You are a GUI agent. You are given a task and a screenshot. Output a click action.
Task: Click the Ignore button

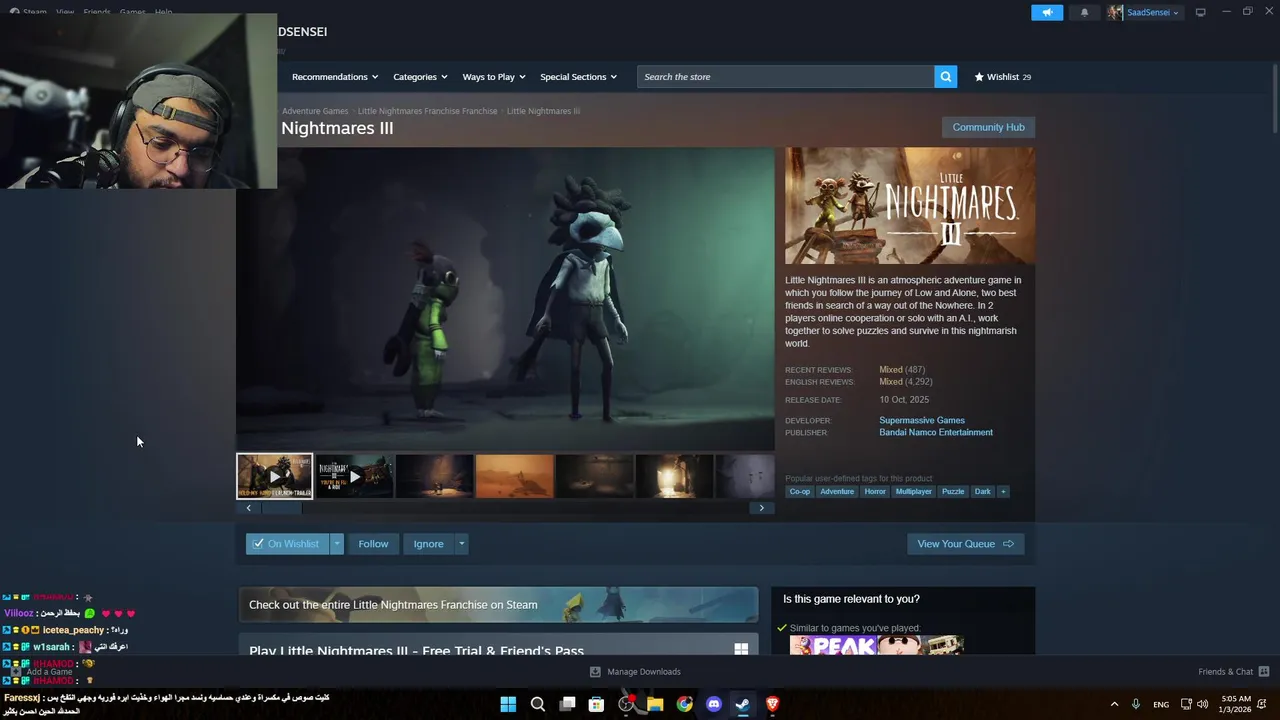pos(428,544)
